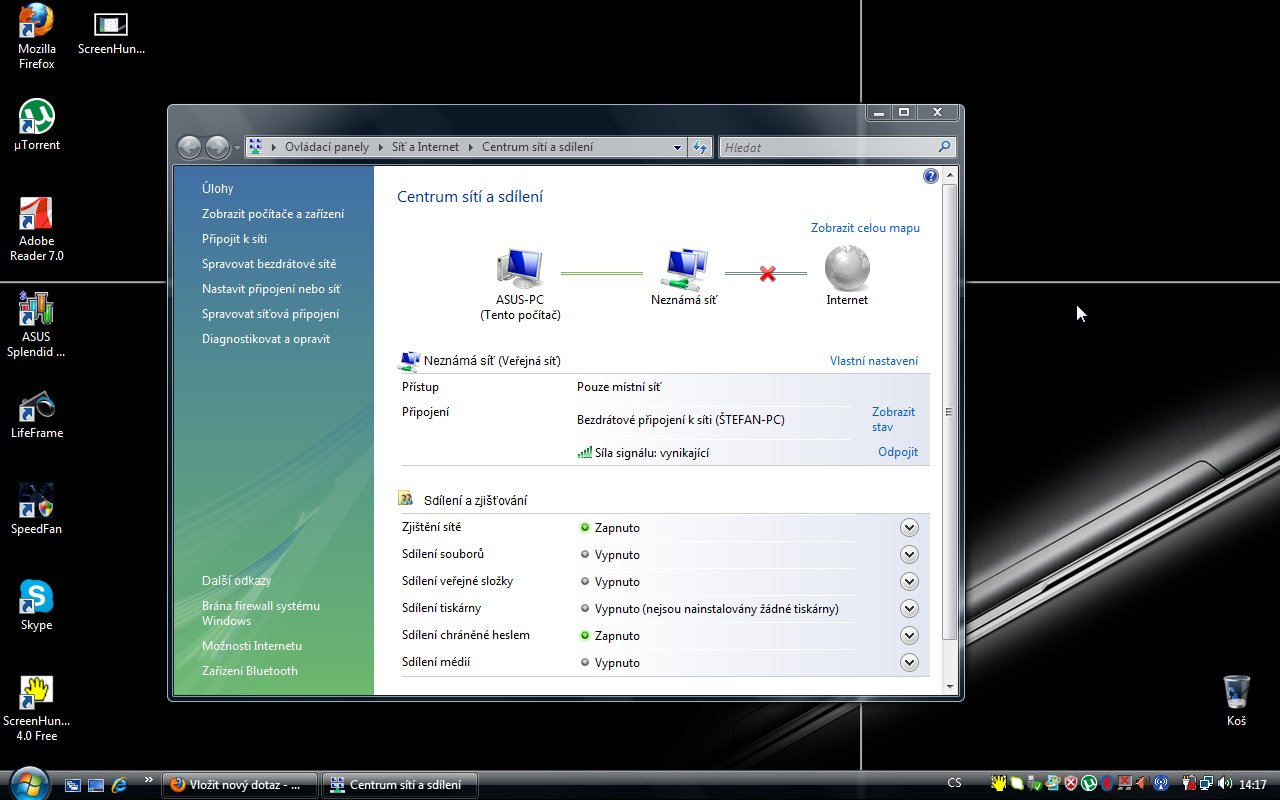This screenshot has height=800, width=1280.
Task: Go back with the Back arrow button
Action: pyautogui.click(x=190, y=147)
